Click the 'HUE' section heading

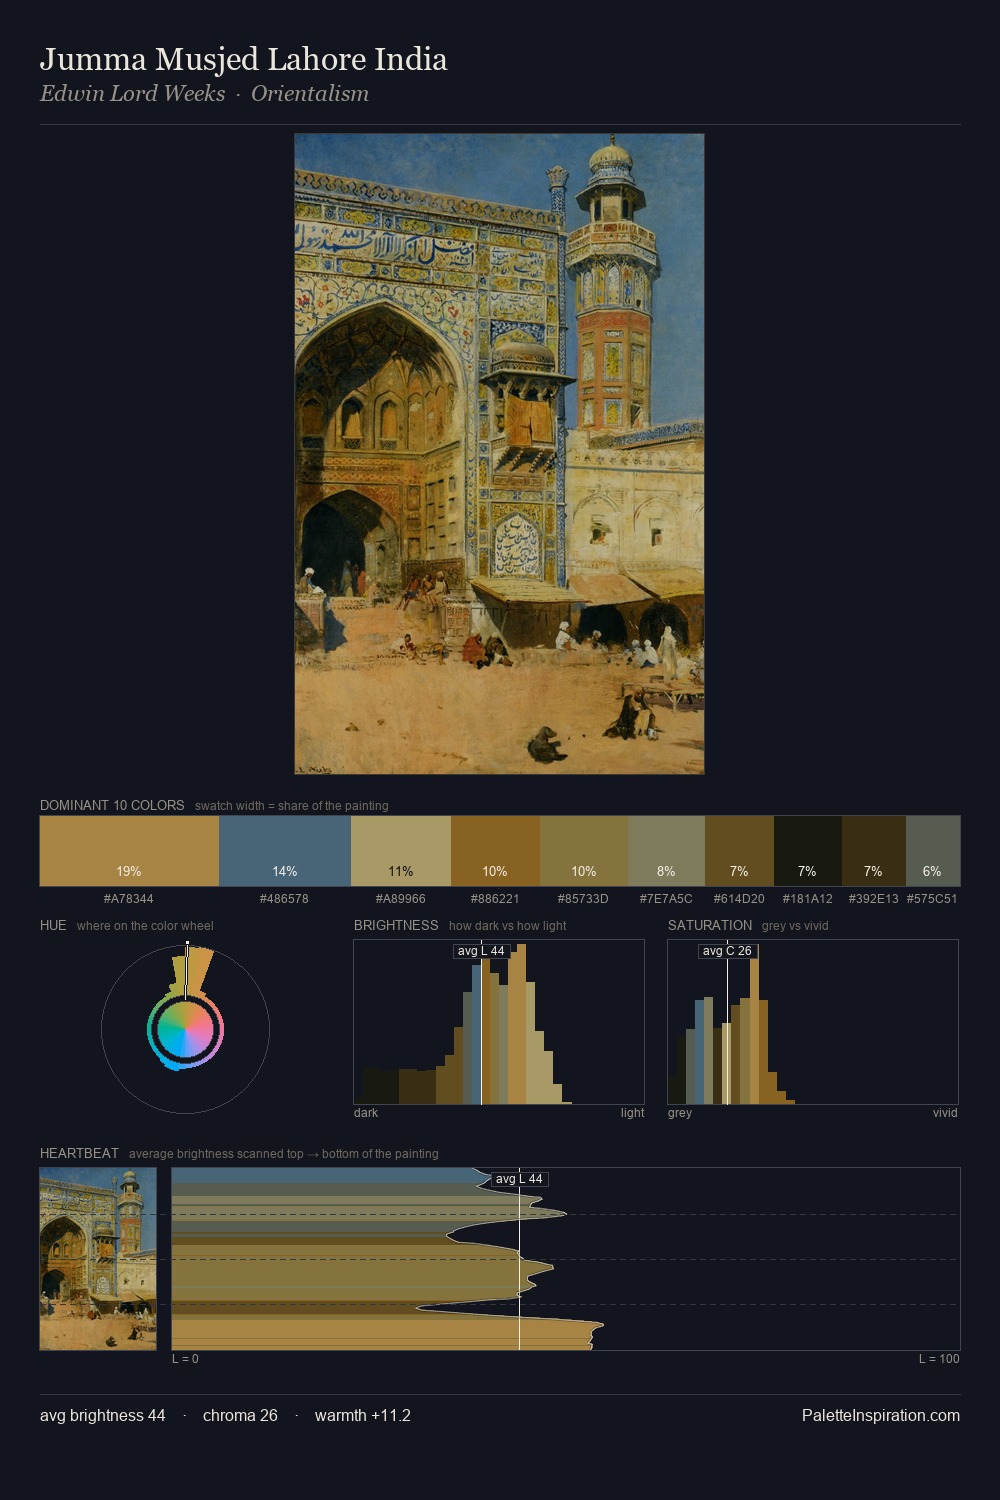coord(53,925)
